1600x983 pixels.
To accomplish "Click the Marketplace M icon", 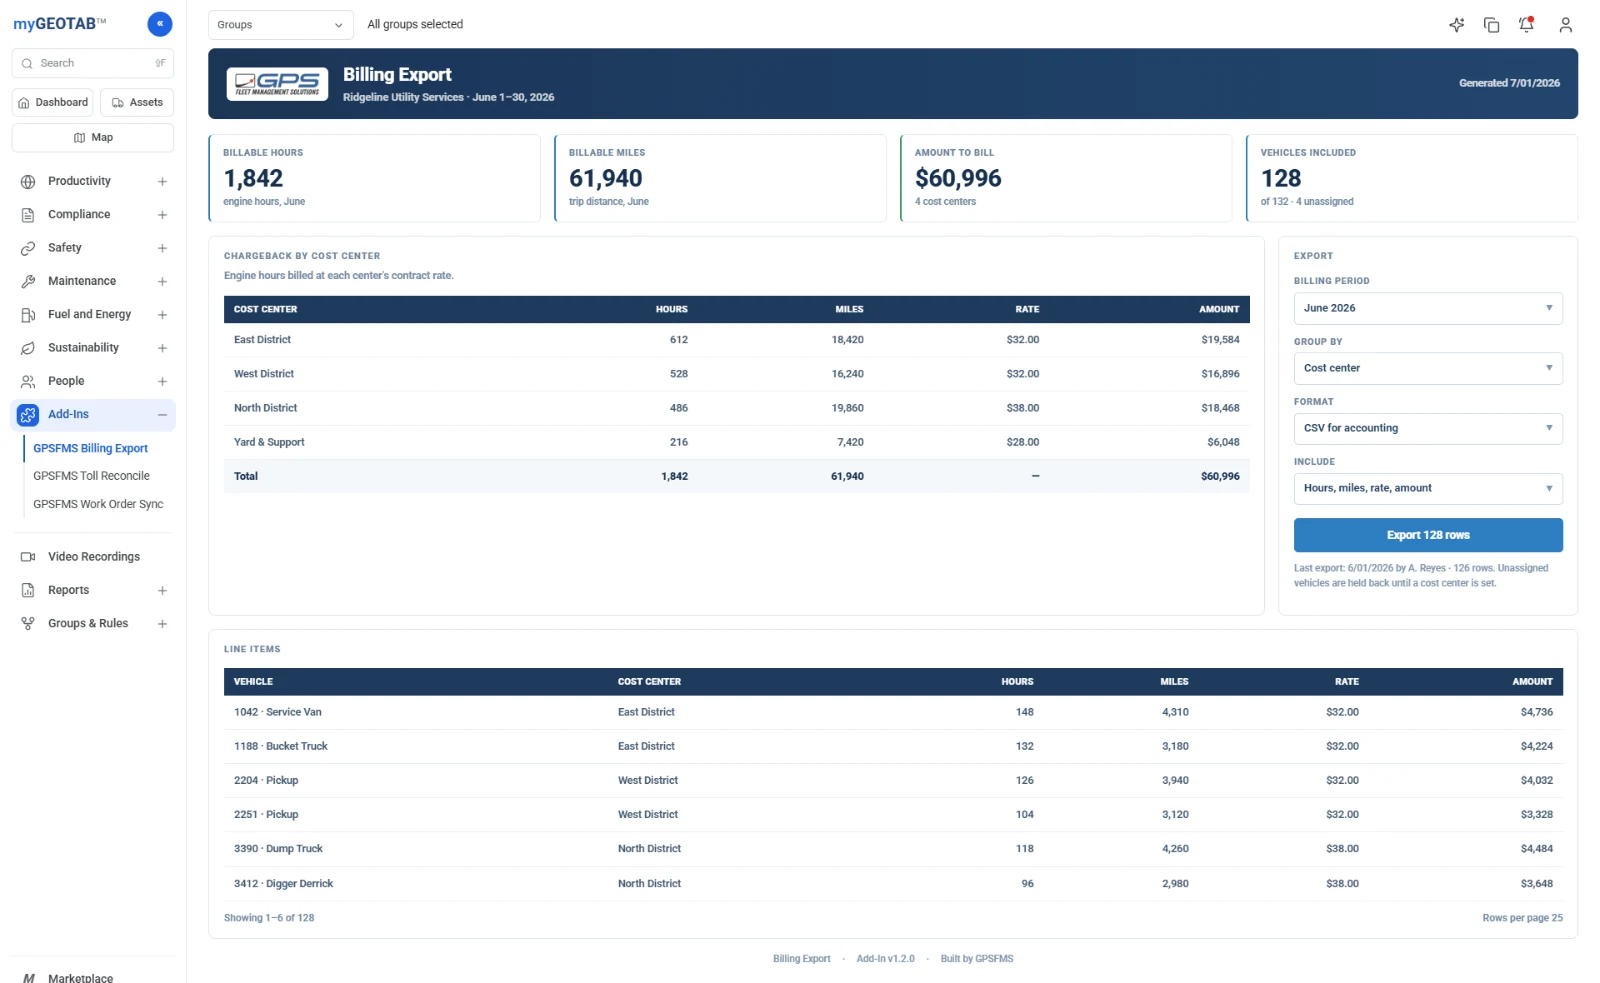I will pyautogui.click(x=28, y=978).
